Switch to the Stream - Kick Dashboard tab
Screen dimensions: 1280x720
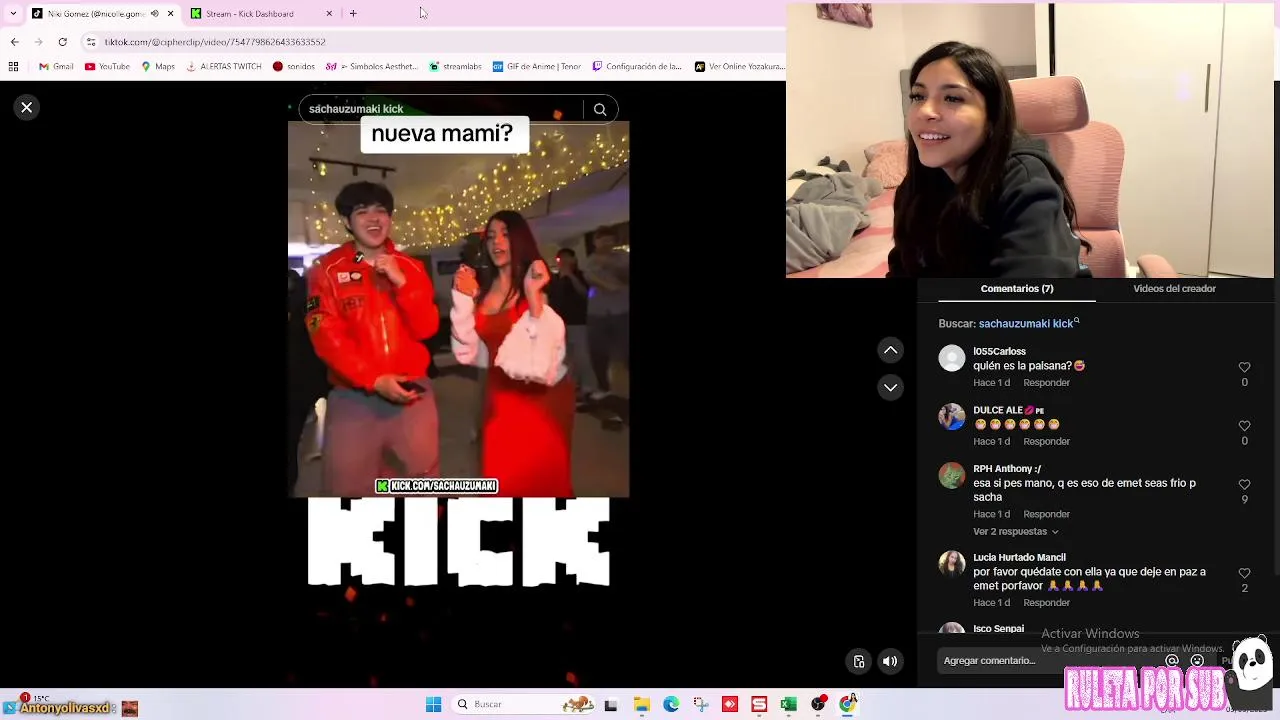[260, 14]
